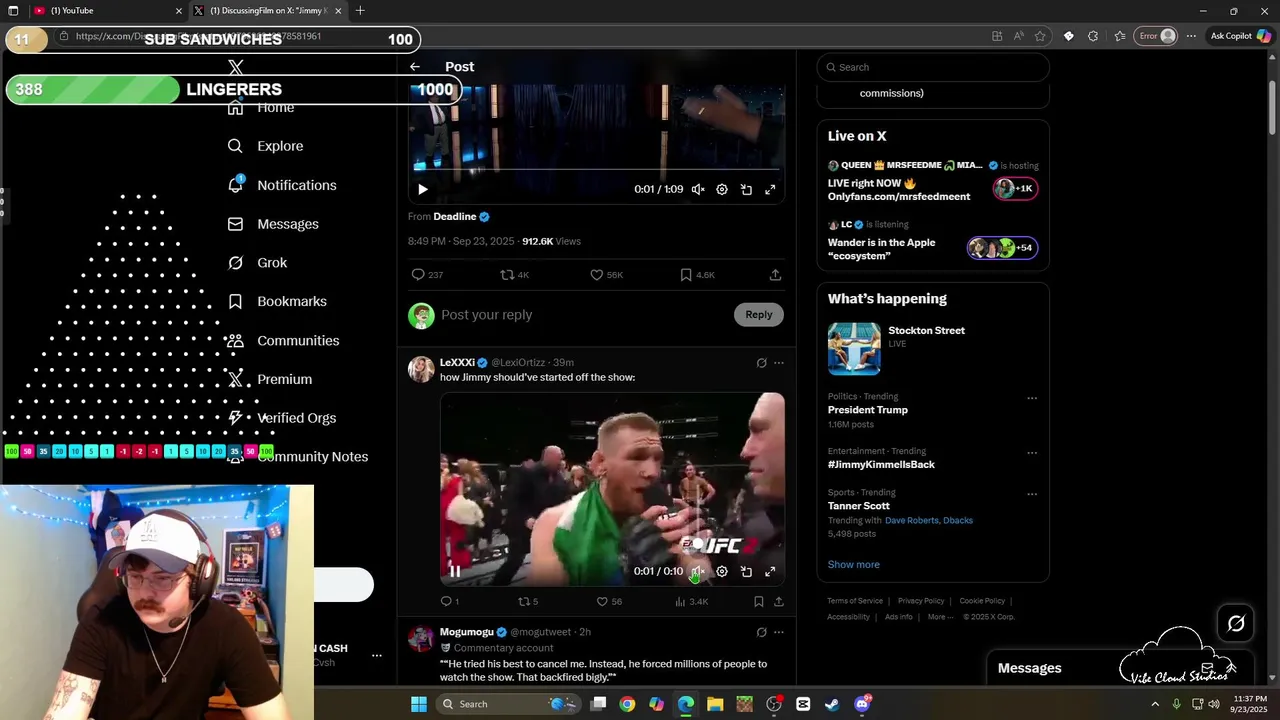Open QUEEN MRSFEEDME live broadcast
This screenshot has height=720, width=1280.
click(933, 181)
